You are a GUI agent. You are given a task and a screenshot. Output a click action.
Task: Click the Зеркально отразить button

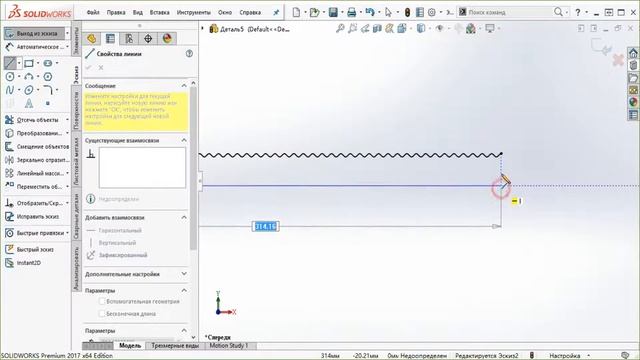[x=37, y=160]
